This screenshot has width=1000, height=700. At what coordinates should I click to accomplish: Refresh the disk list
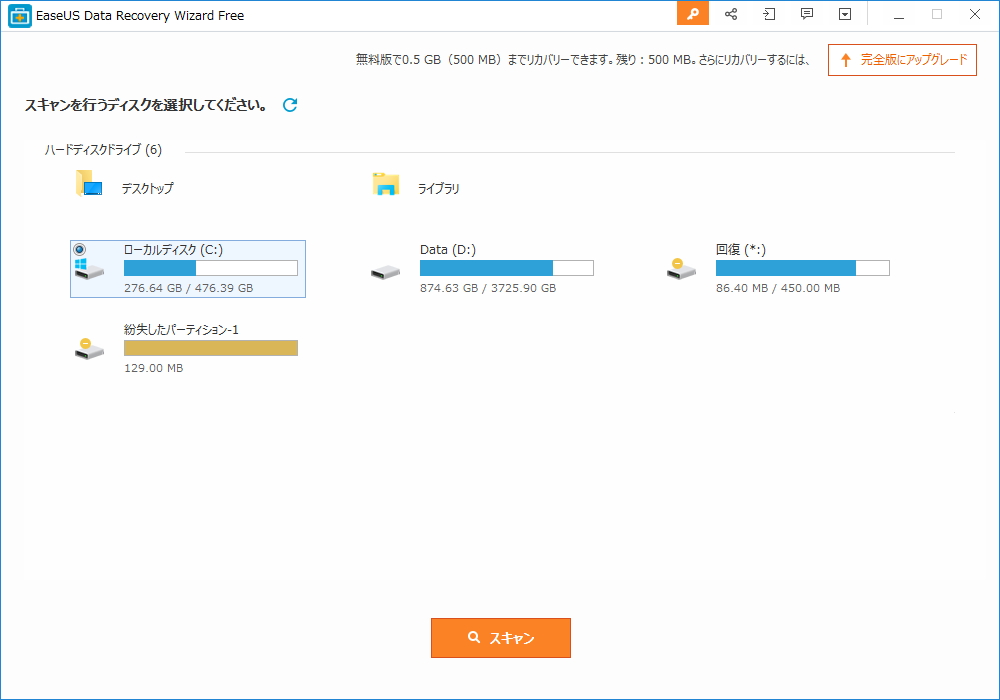[289, 104]
